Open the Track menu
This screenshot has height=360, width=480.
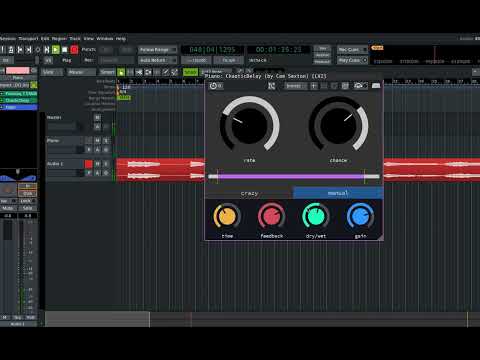pos(75,39)
